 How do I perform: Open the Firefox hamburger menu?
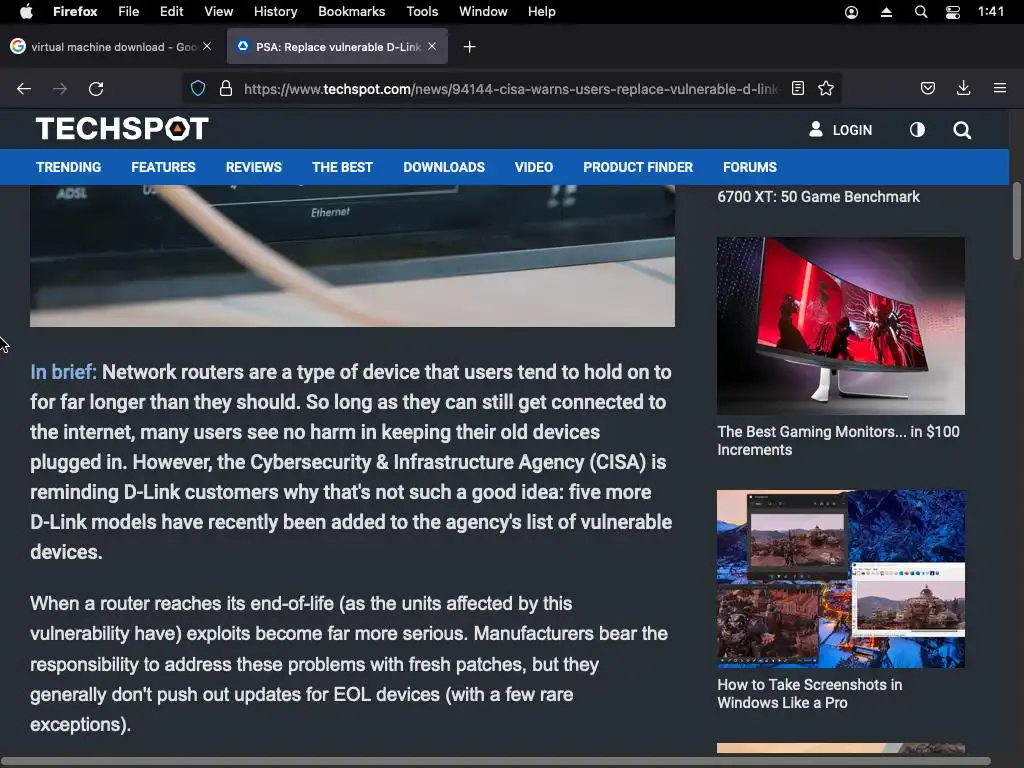[x=1000, y=88]
